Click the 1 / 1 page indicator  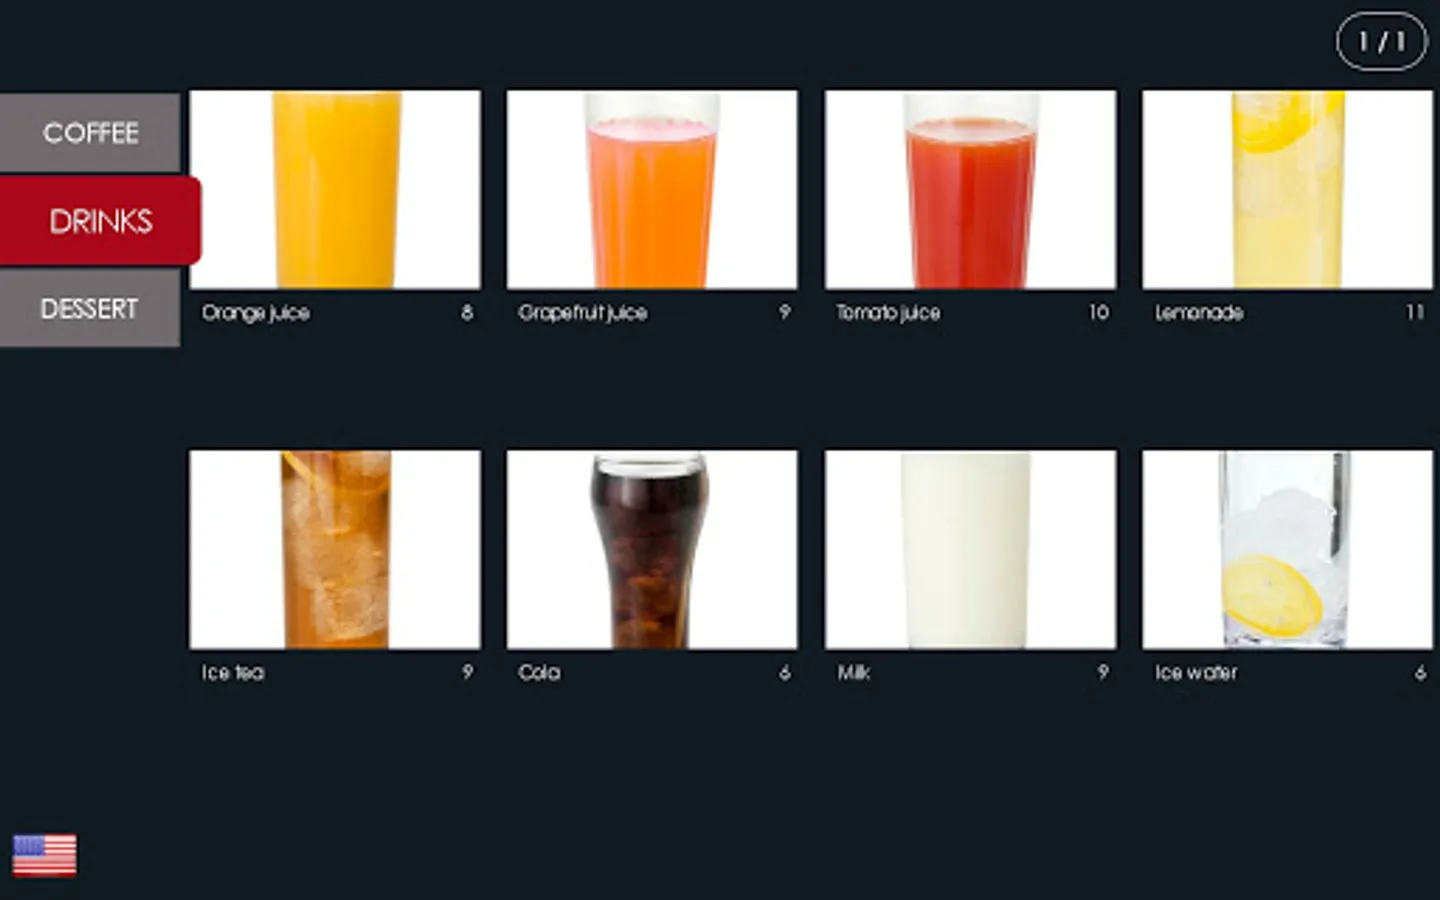click(x=1381, y=41)
